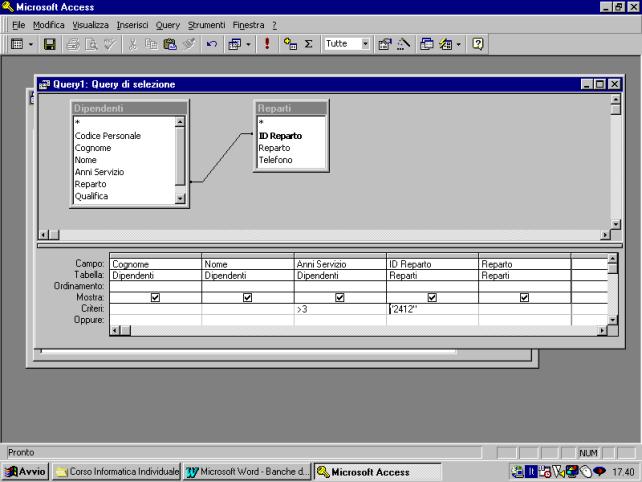
Task: Click the Show Table icon
Action: pos(290,44)
